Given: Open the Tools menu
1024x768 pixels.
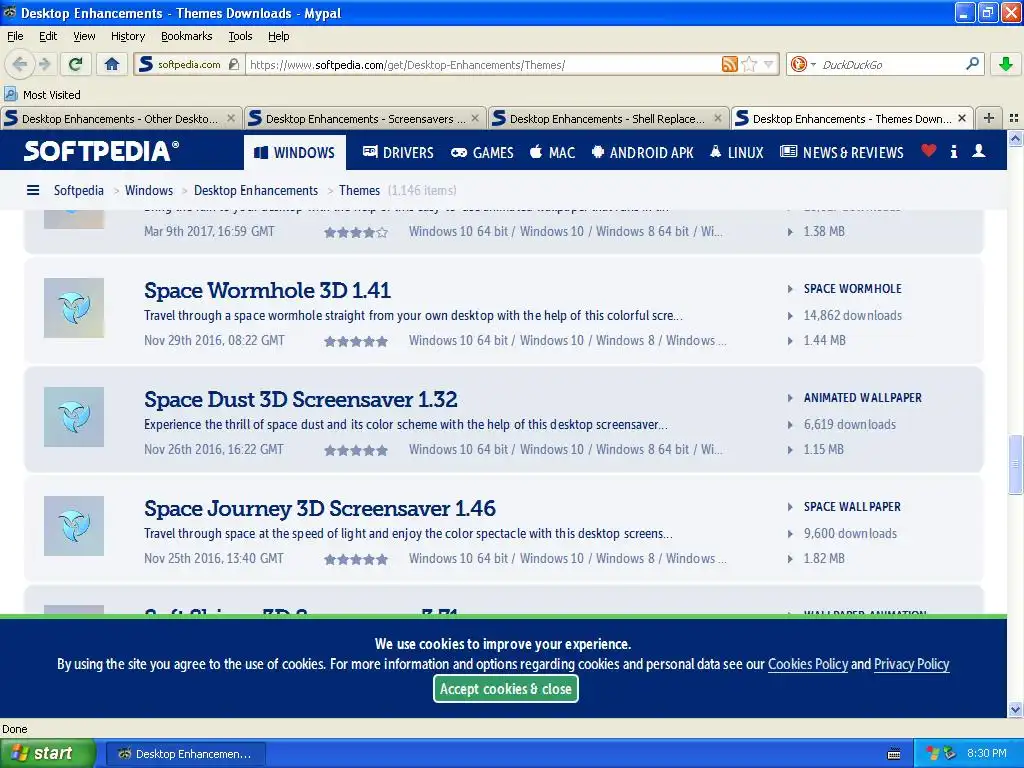Looking at the screenshot, I should point(240,36).
